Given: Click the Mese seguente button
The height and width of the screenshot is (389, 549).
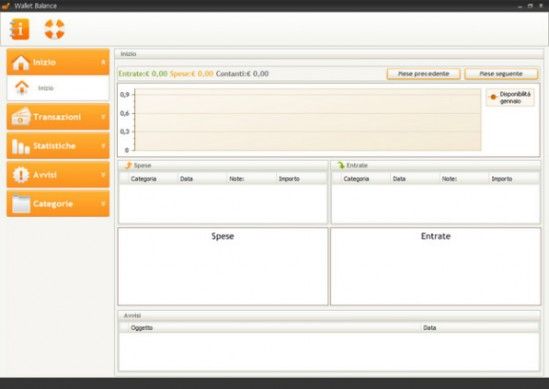Looking at the screenshot, I should point(501,74).
